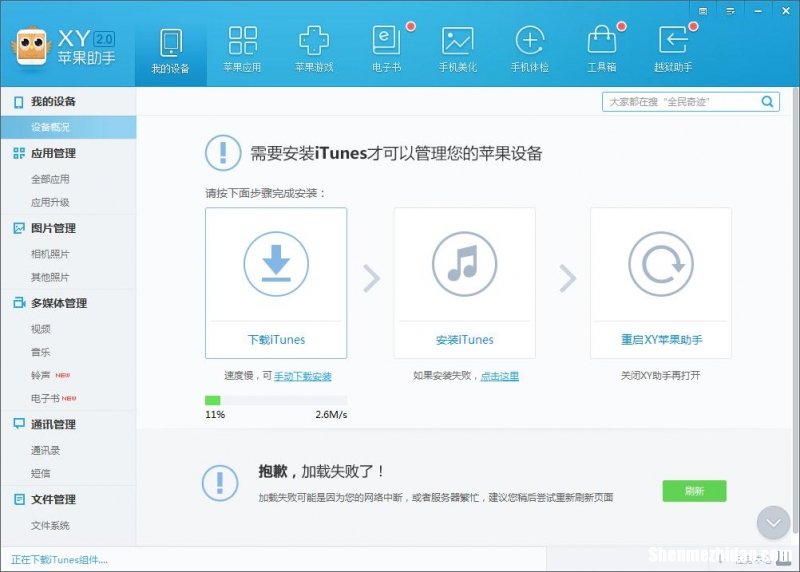Click the 重启XY苹果助手 label

[x=661, y=340]
